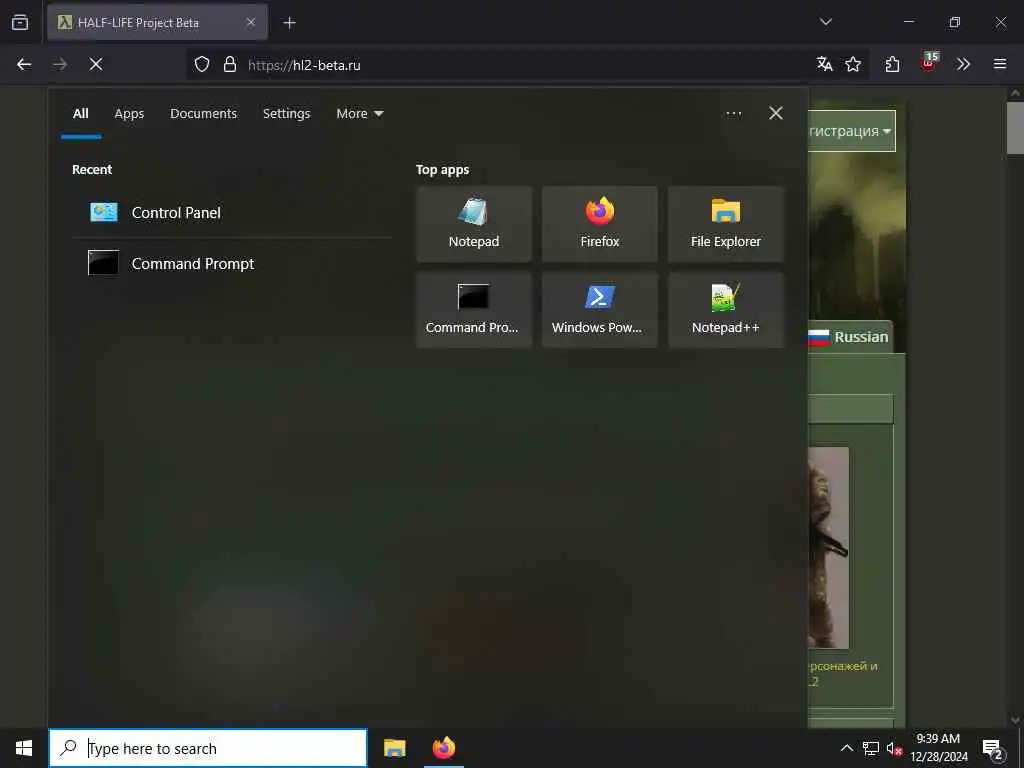
Task: Open Command Prompt tile in Top apps
Action: (x=473, y=310)
